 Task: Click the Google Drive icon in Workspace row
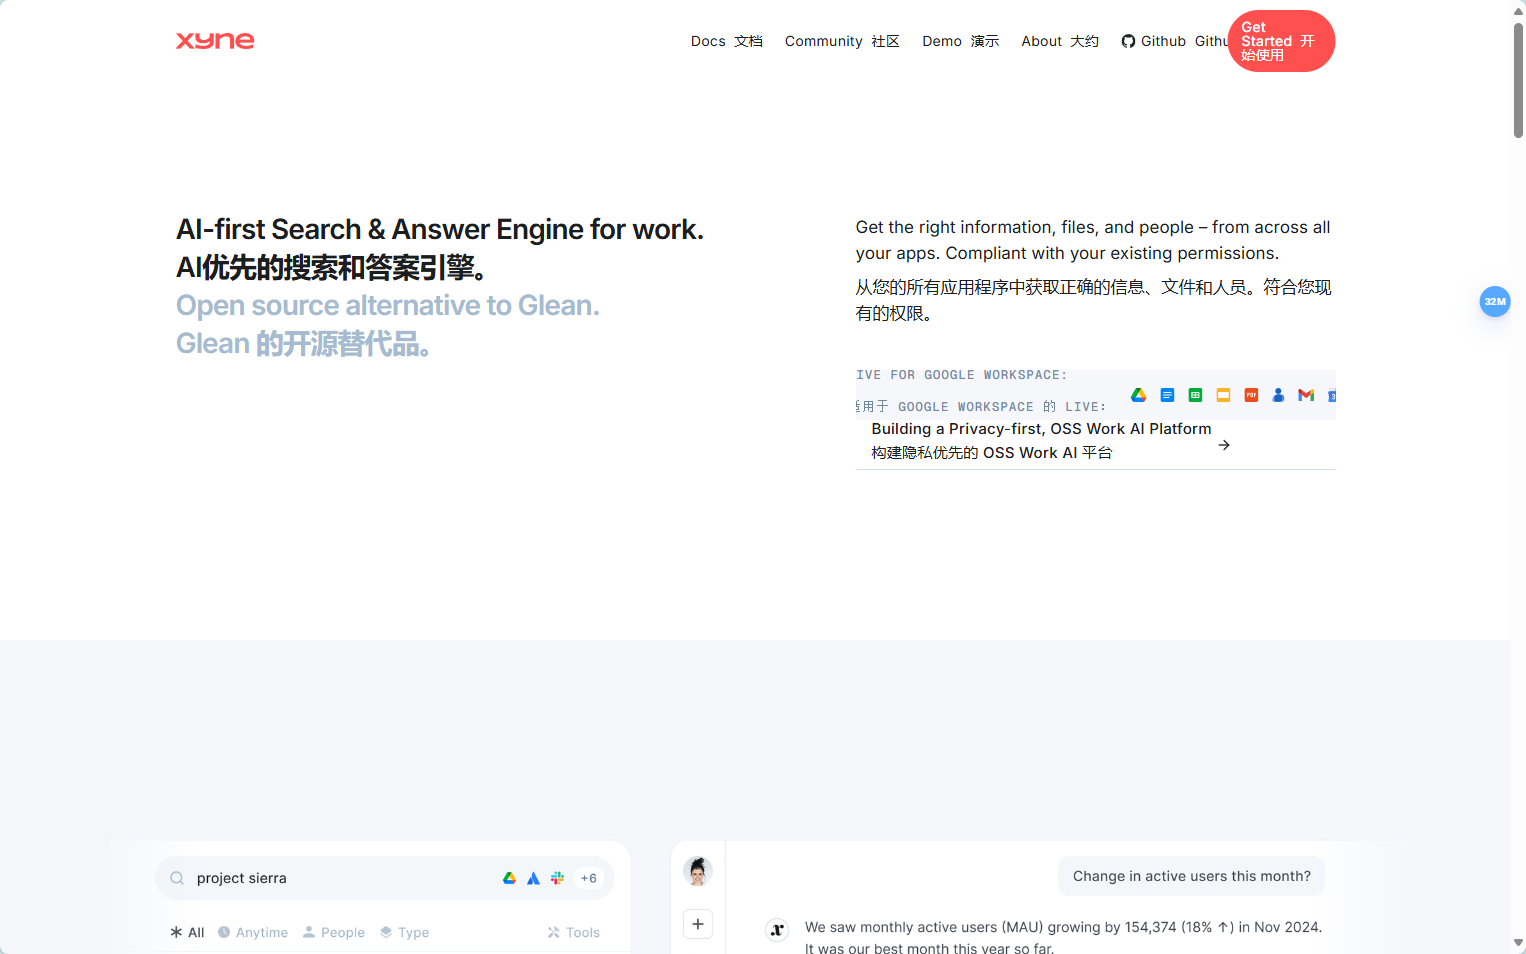(1138, 395)
